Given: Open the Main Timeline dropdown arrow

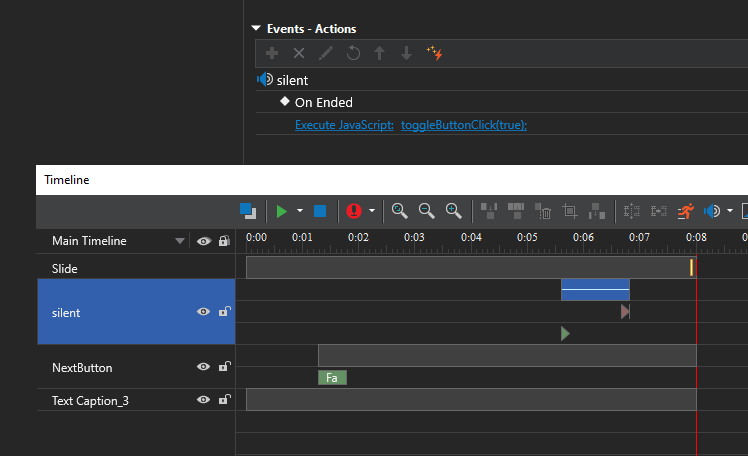Looking at the screenshot, I should pos(180,241).
